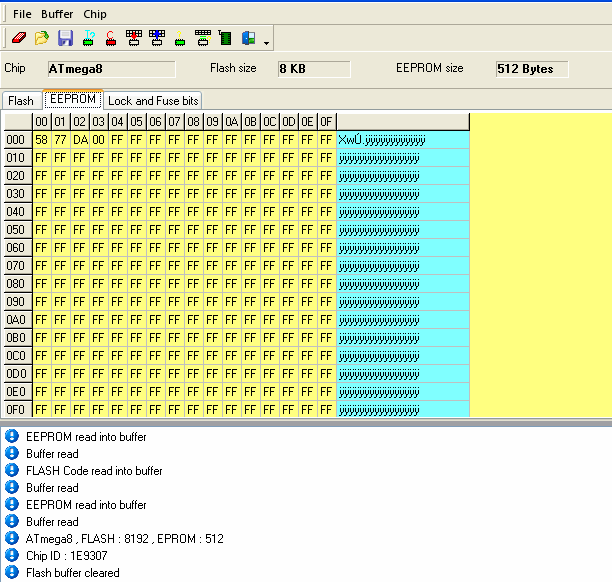Viewport: 612px width, 582px height.
Task: Switch to the Flash tab
Action: (21, 101)
